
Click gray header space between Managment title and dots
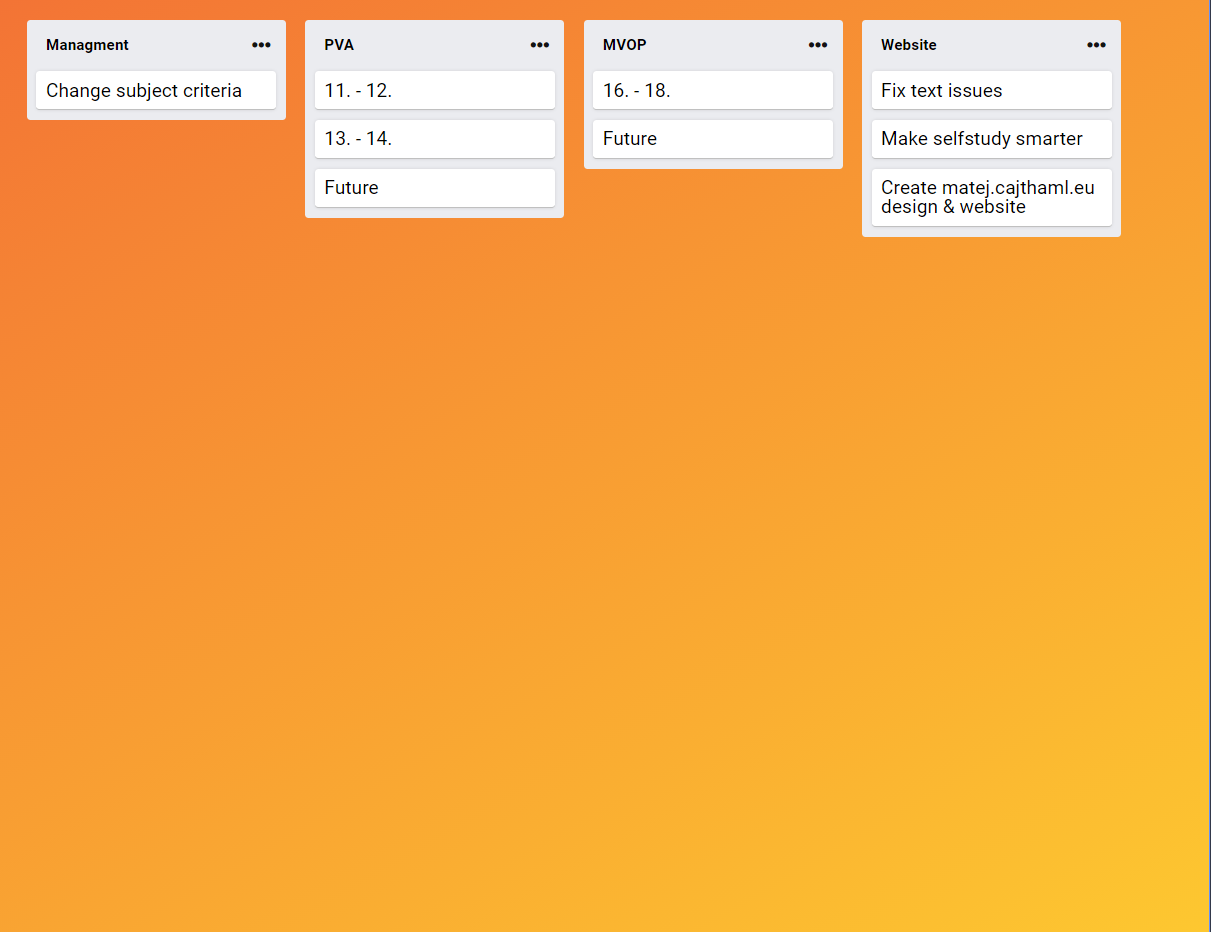pos(190,45)
